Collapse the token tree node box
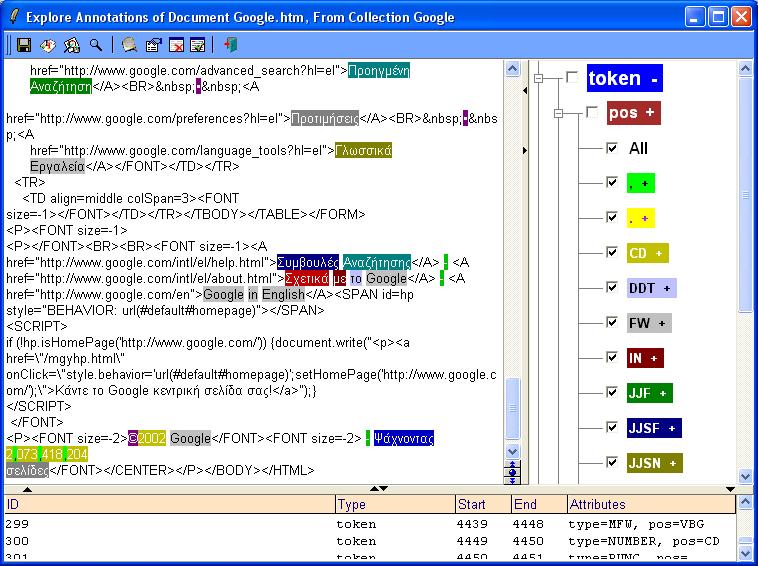 pos(539,78)
